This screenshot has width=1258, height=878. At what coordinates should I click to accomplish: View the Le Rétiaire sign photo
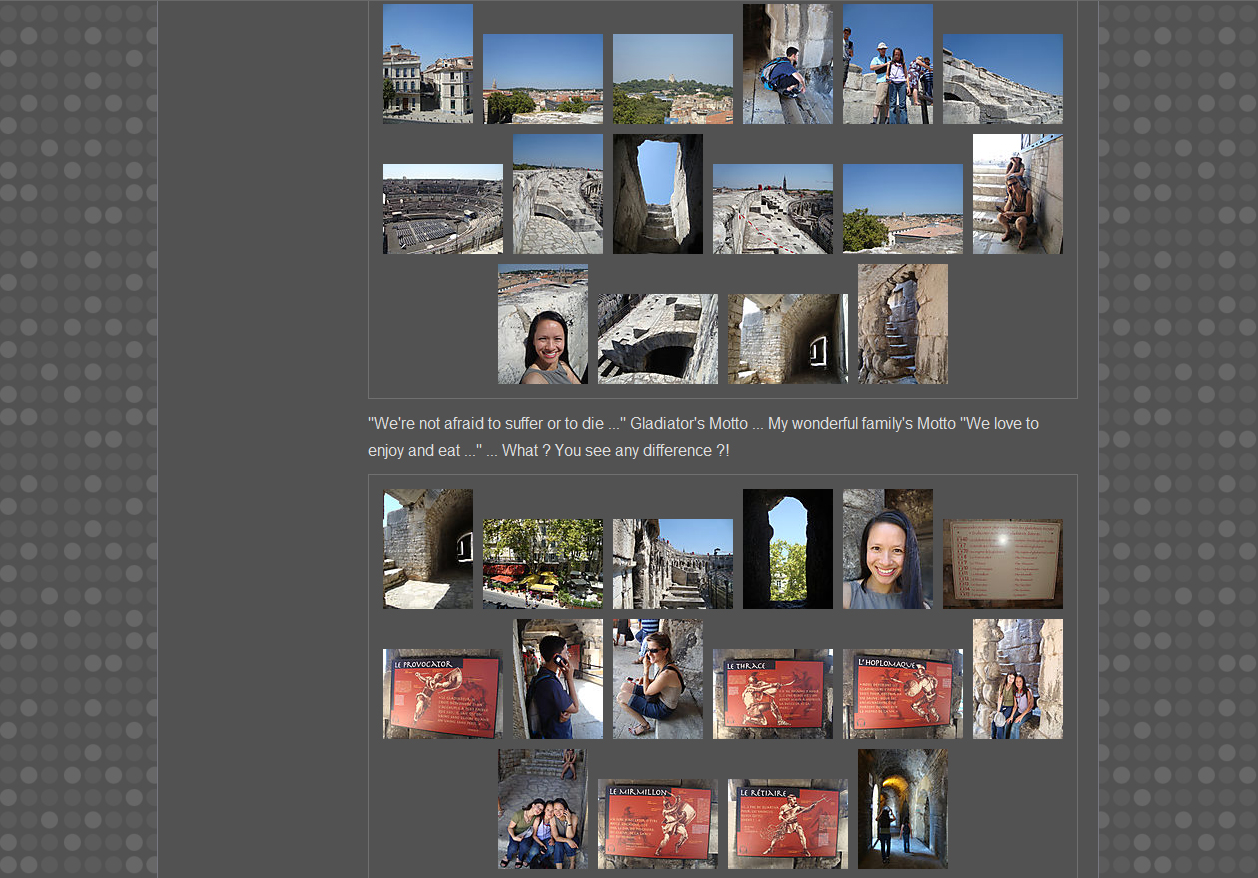pyautogui.click(x=787, y=823)
